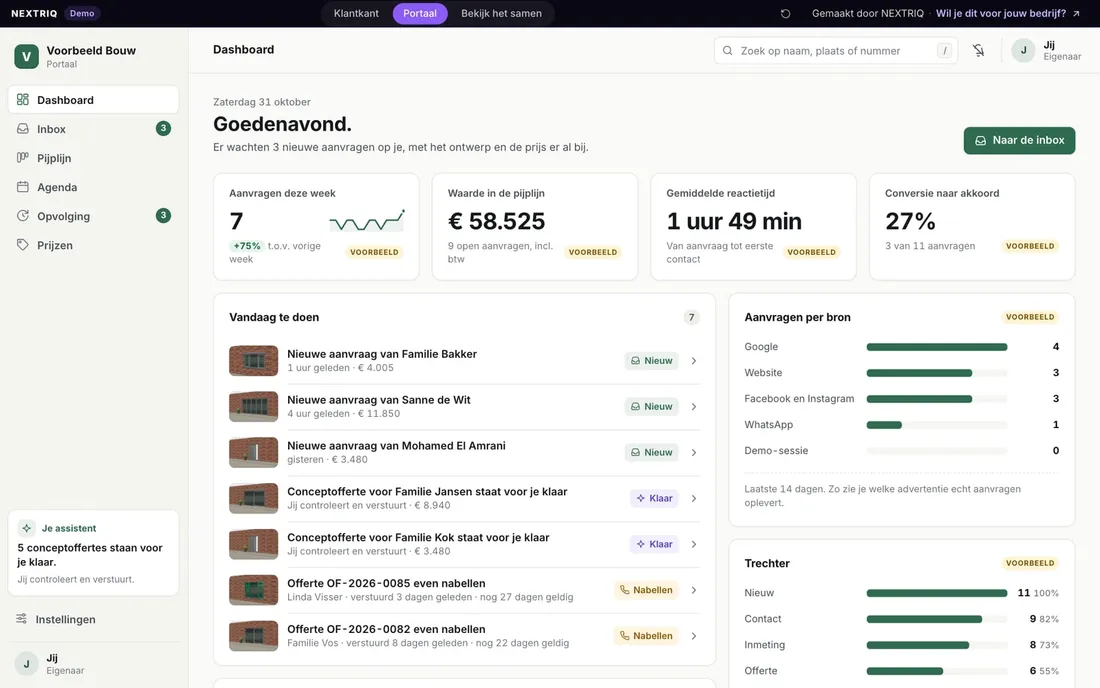Open OF-2026-0082 row chevron
The width and height of the screenshot is (1100, 688).
694,636
